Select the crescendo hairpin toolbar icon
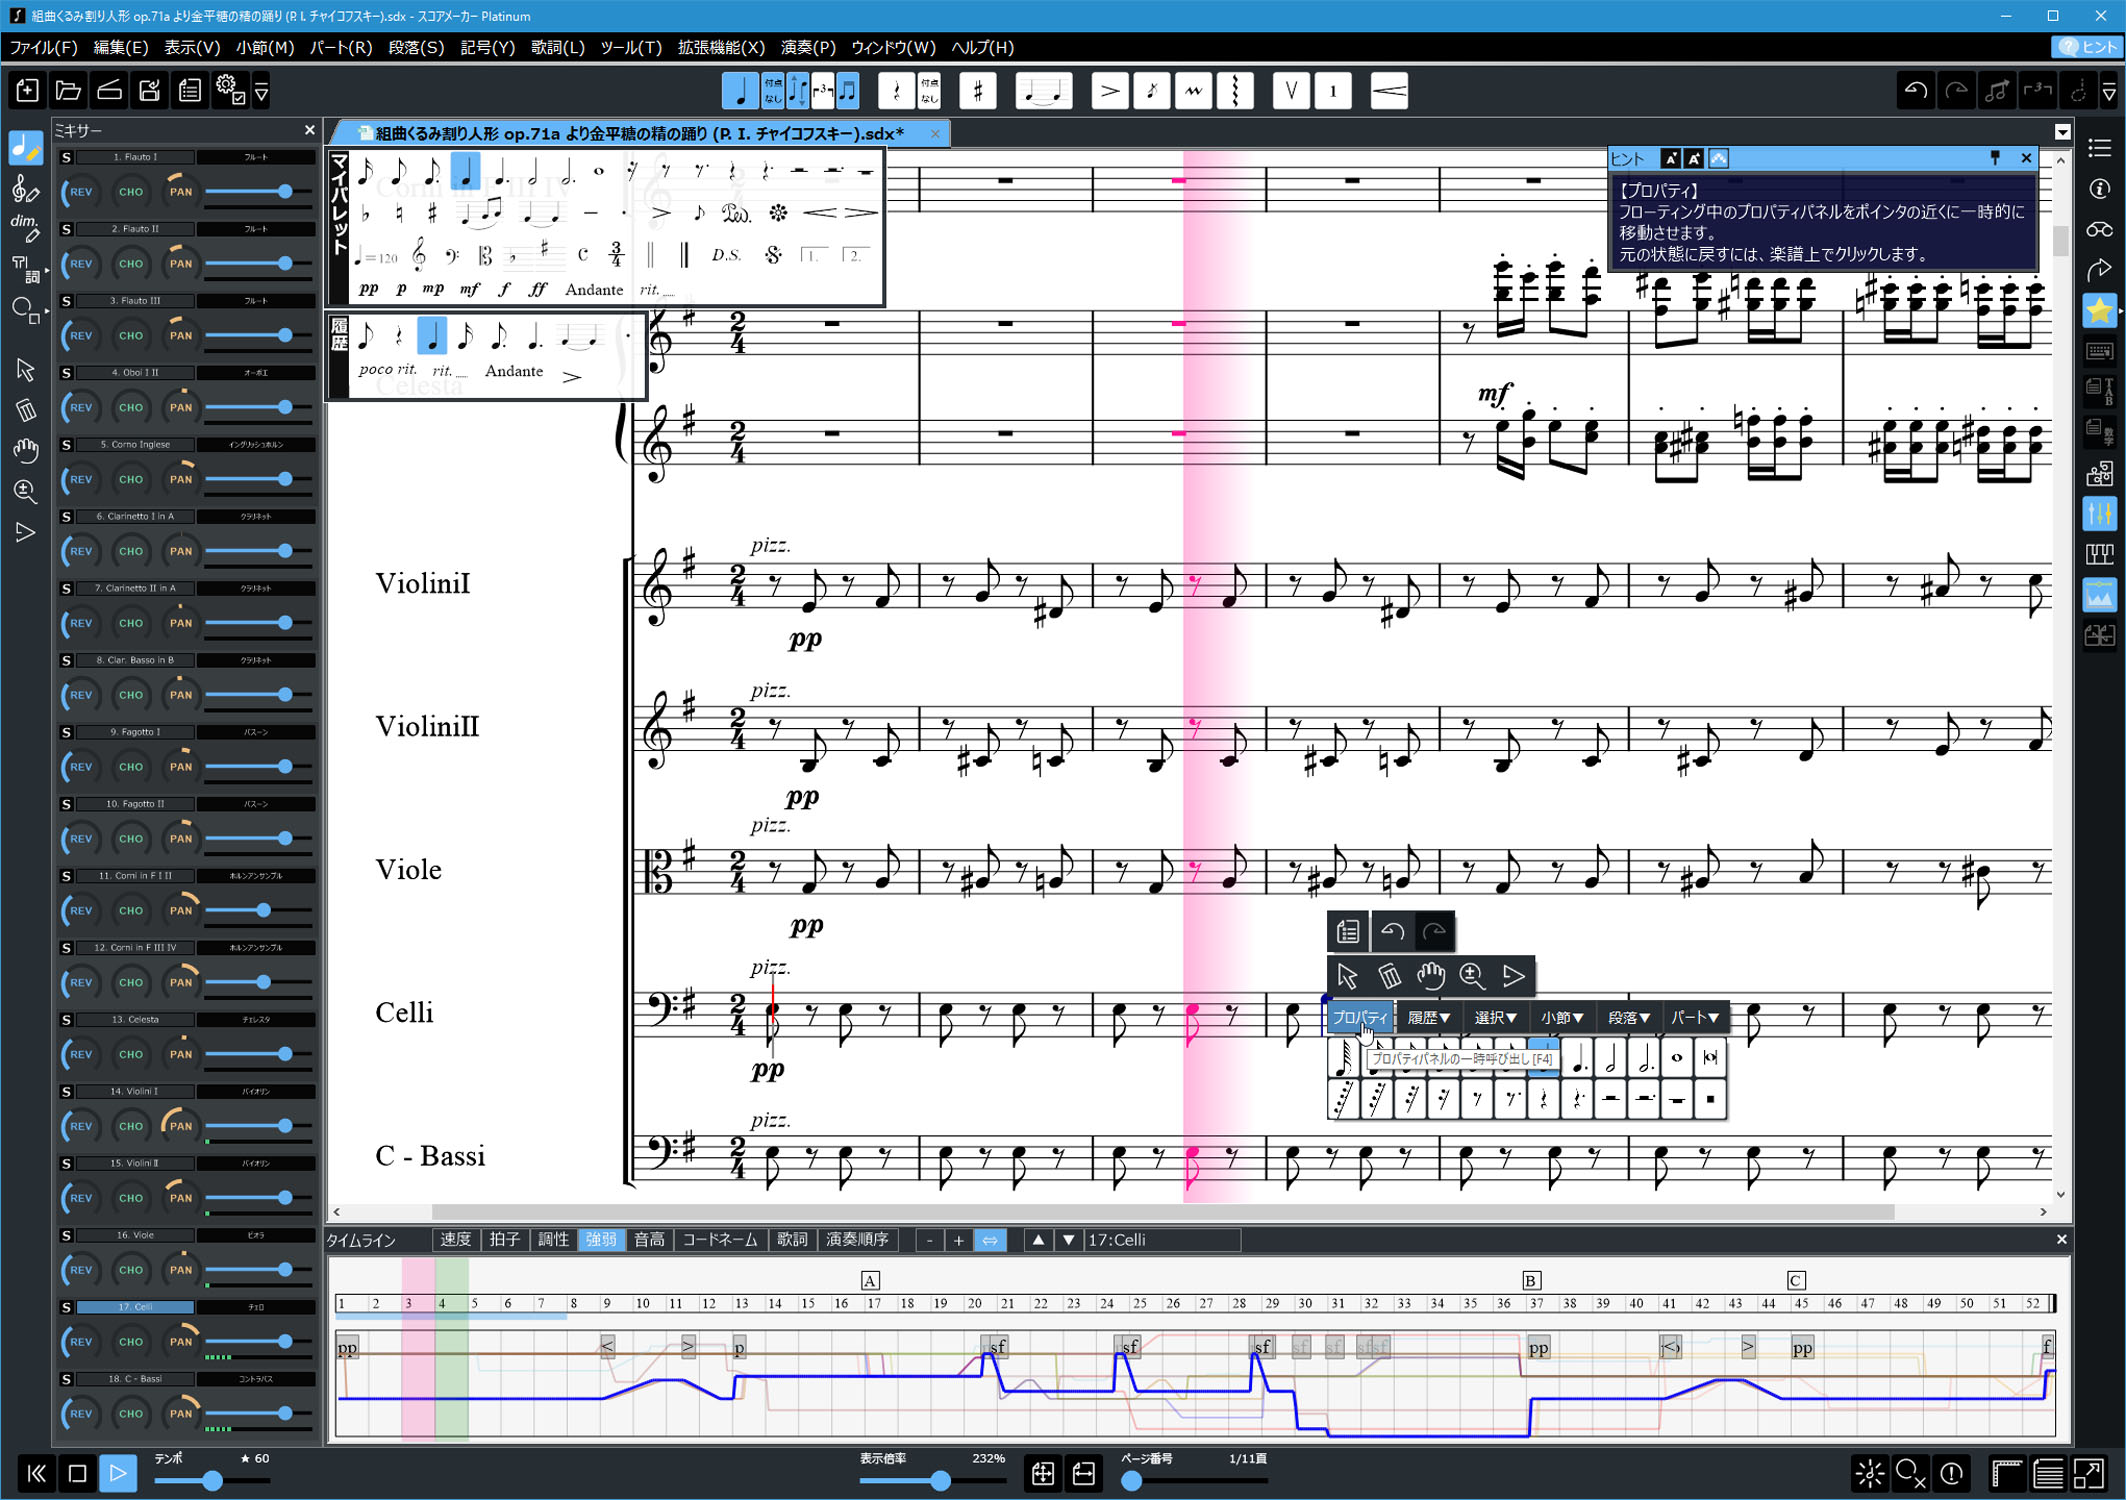Viewport: 2126px width, 1500px height. coord(1389,91)
